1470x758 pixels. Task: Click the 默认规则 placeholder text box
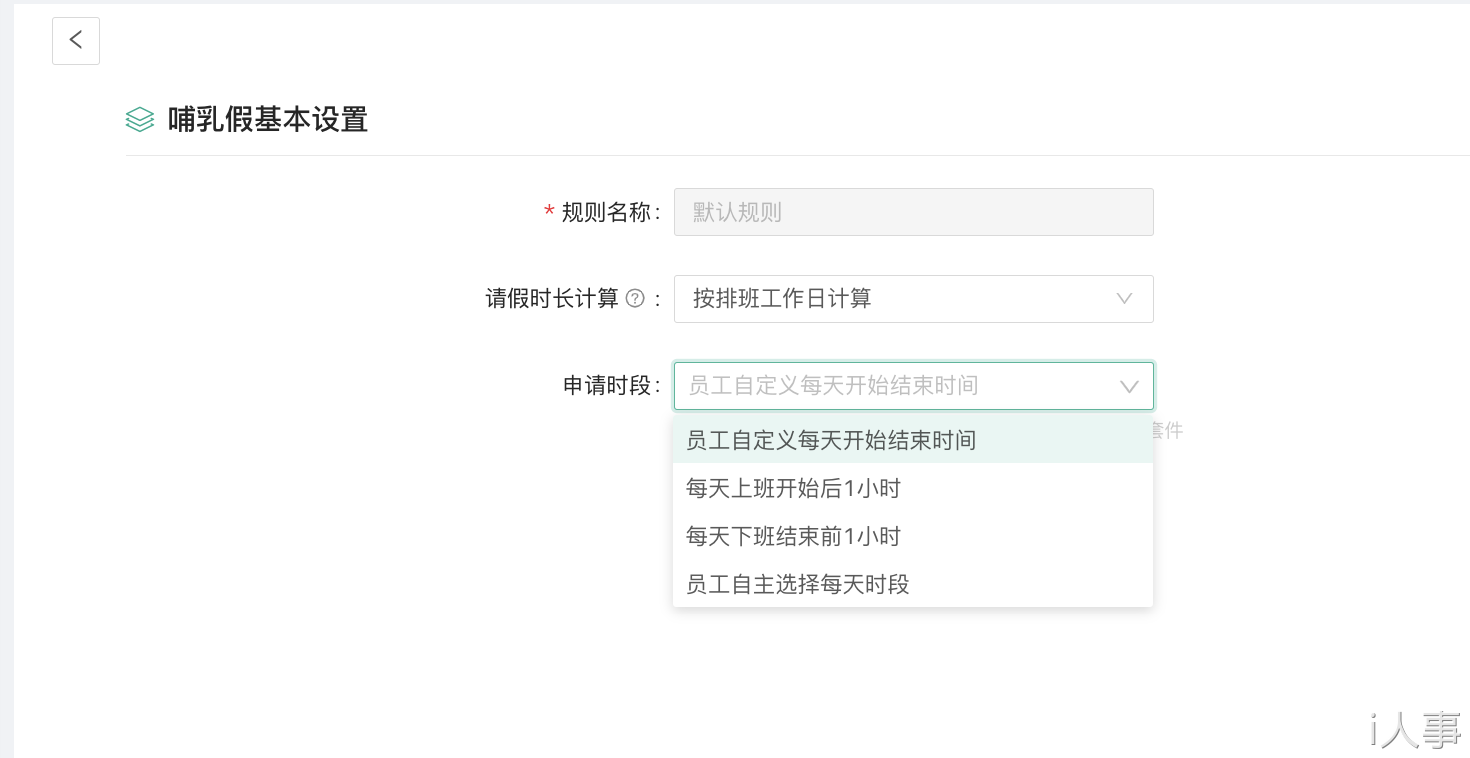point(913,212)
